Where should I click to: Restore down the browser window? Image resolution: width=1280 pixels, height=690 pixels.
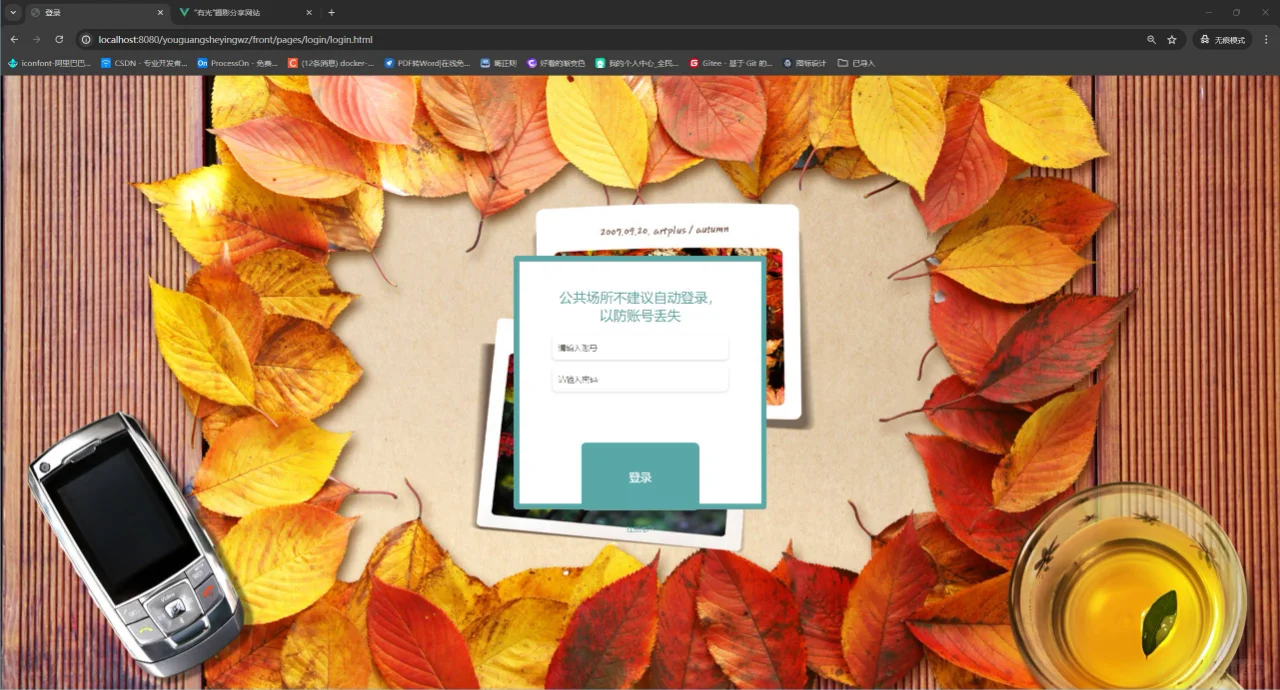pos(1236,12)
